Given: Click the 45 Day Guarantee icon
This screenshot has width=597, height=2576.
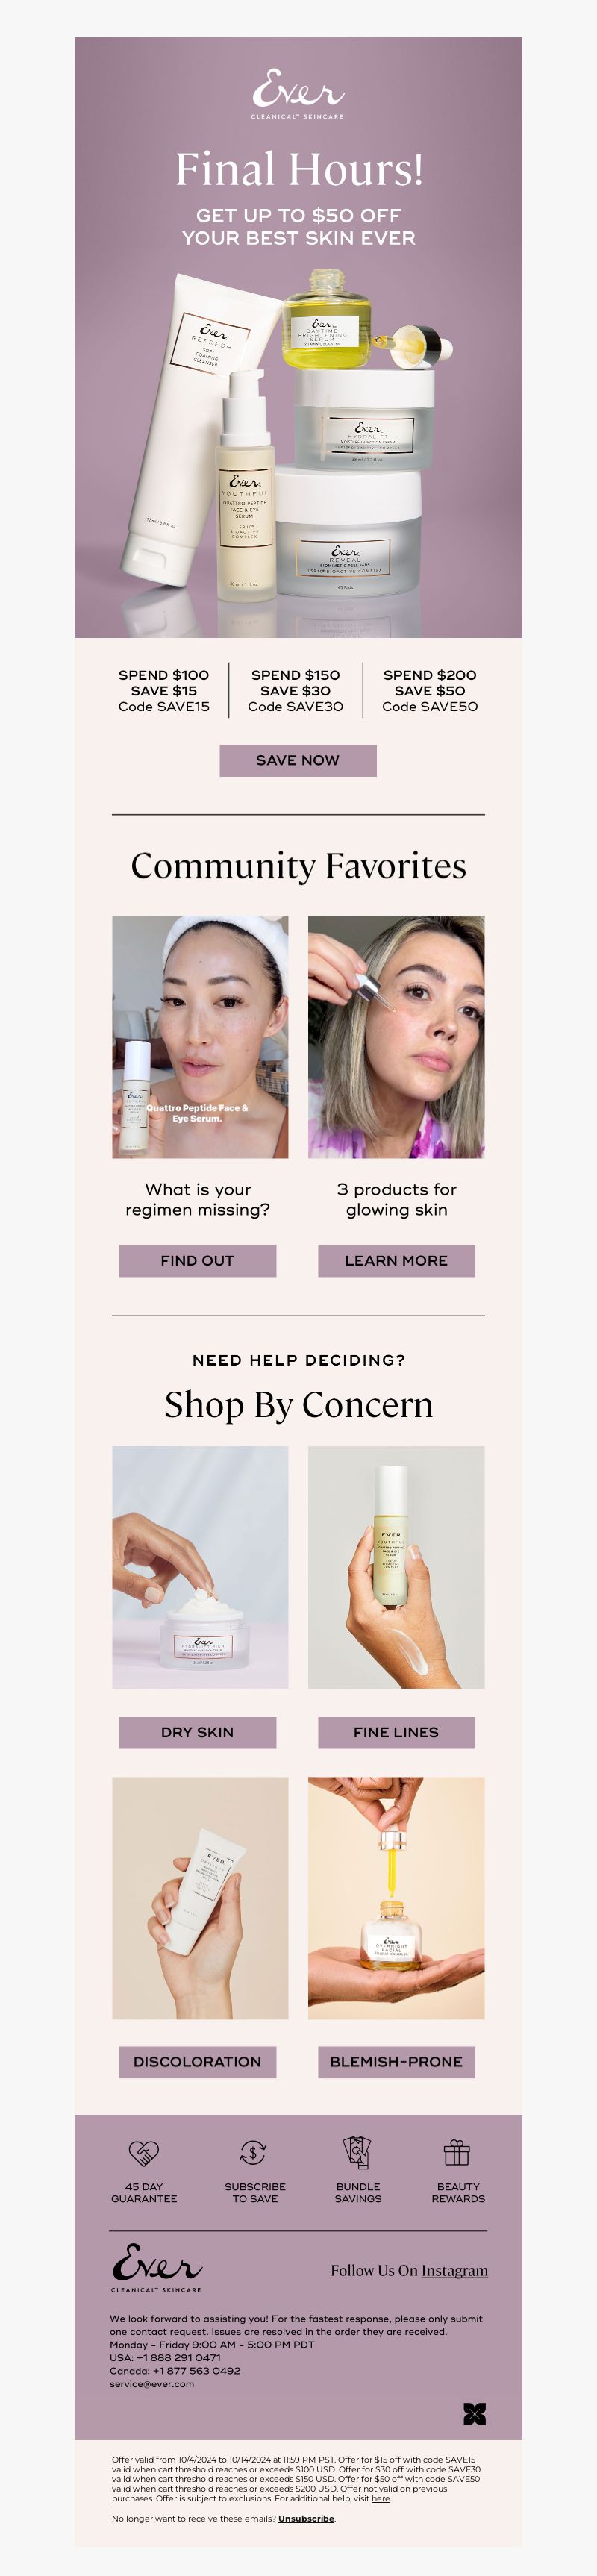Looking at the screenshot, I should (144, 2152).
